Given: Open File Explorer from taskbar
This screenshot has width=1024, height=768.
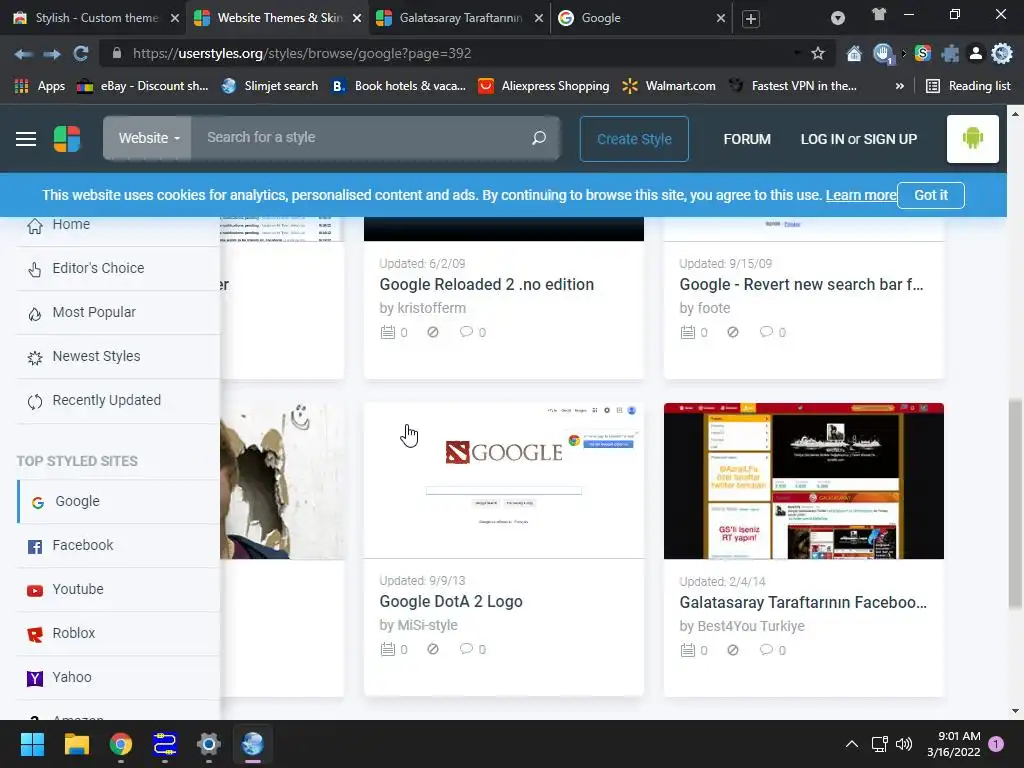Looking at the screenshot, I should [76, 744].
